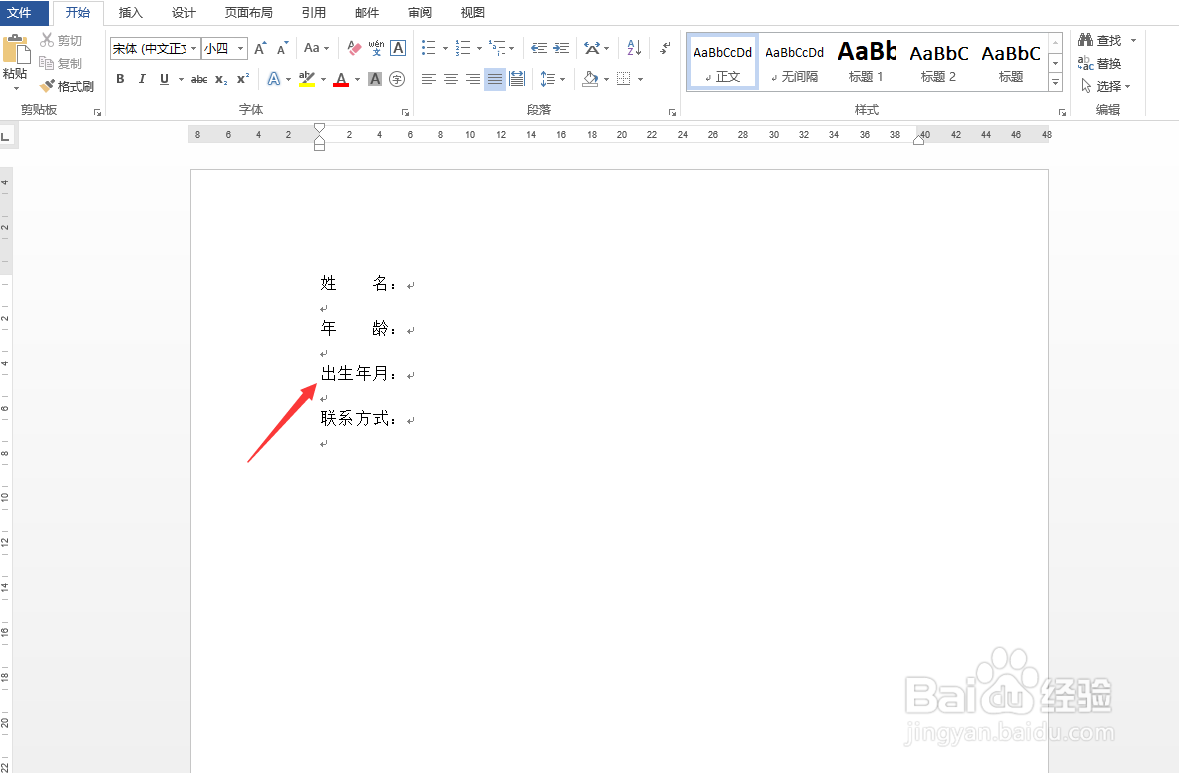Click the Character Border icon
Screen dimensions: 1179x773
click(x=397, y=47)
